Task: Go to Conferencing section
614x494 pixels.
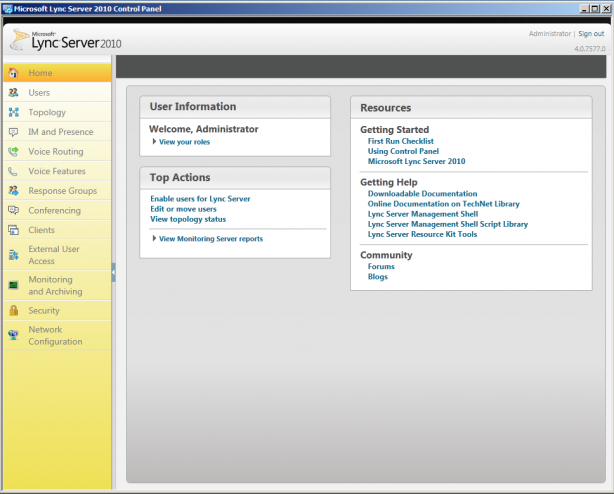Action: point(57,210)
